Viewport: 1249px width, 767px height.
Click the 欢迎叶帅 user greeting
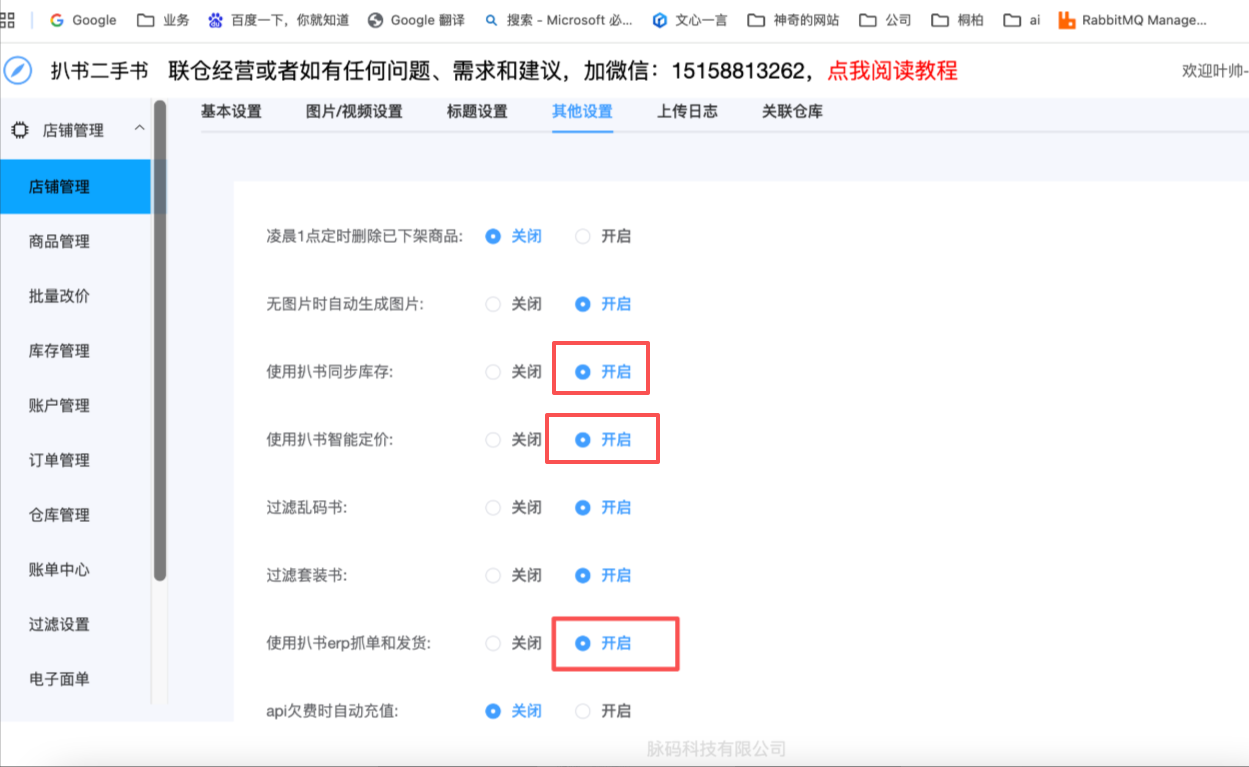1215,70
